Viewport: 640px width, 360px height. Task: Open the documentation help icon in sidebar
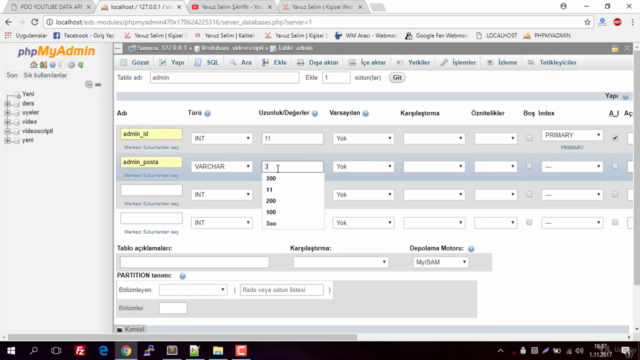(52, 65)
